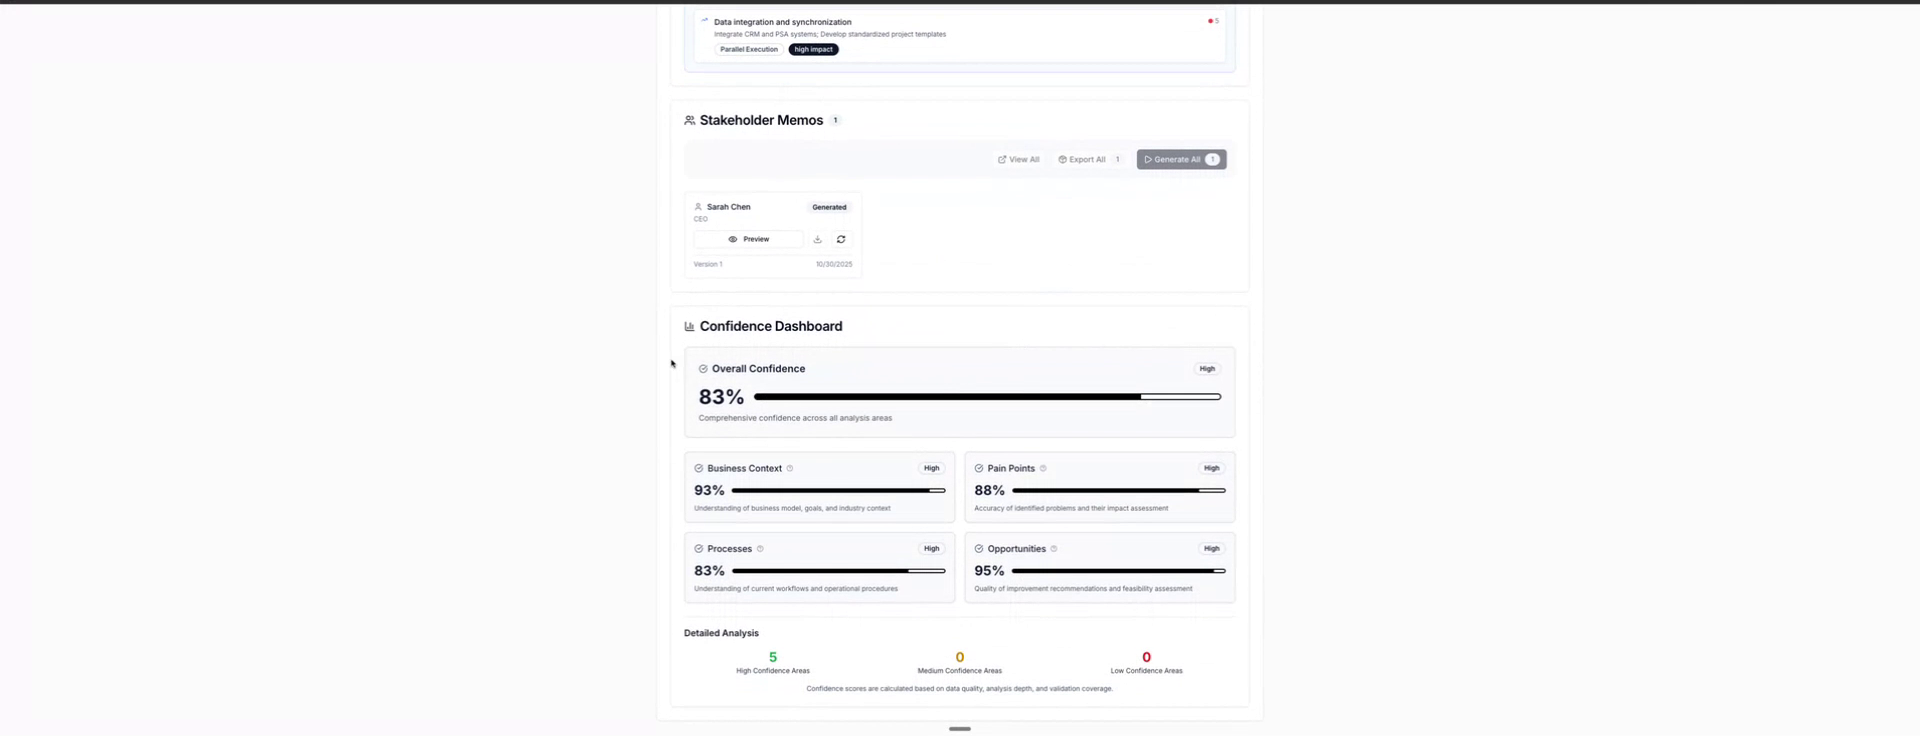Click the Pain Points 88% progress bar

point(1118,490)
